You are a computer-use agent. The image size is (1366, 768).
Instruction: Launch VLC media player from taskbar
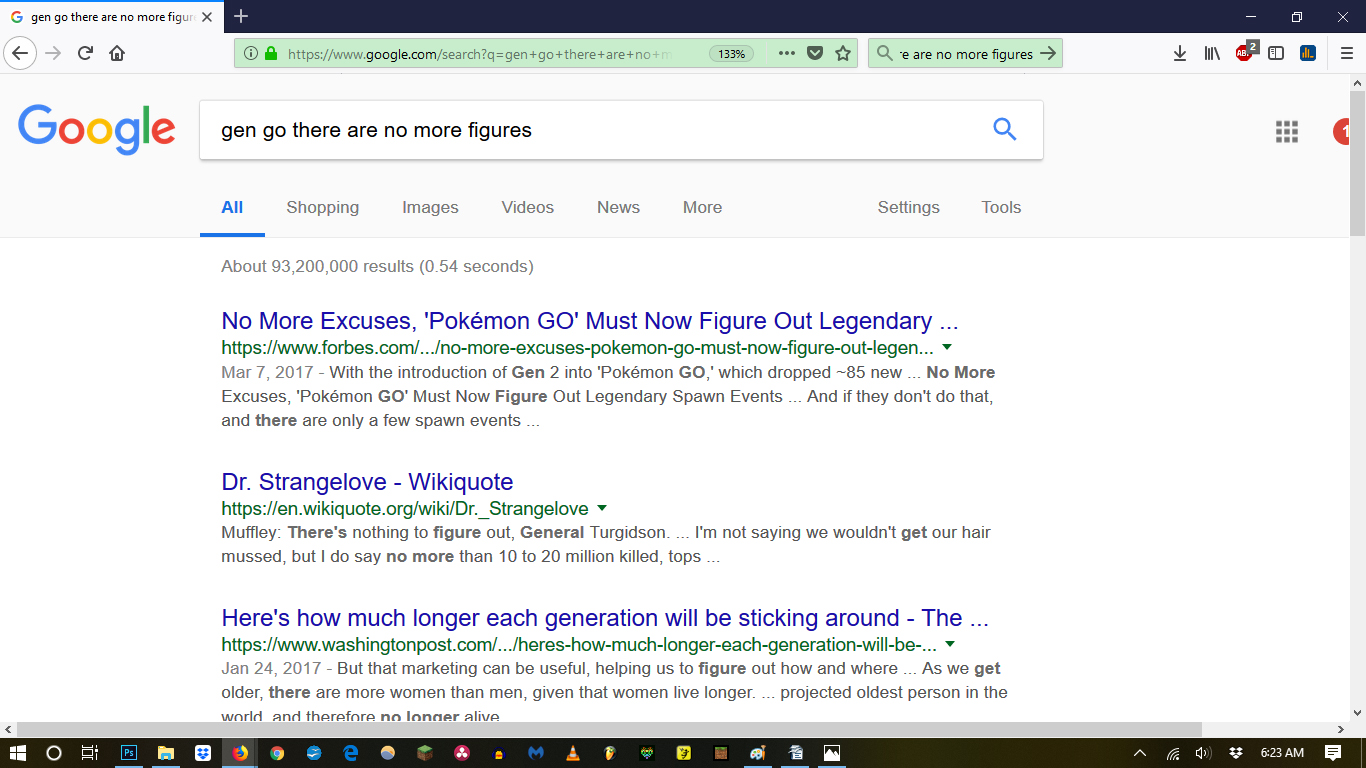coord(573,753)
